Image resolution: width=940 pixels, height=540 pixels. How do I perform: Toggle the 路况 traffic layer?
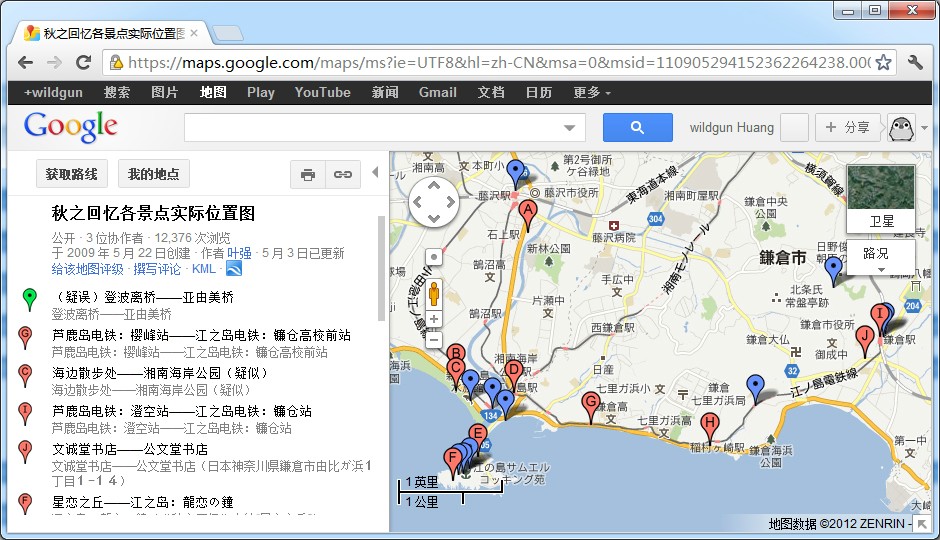coord(881,258)
